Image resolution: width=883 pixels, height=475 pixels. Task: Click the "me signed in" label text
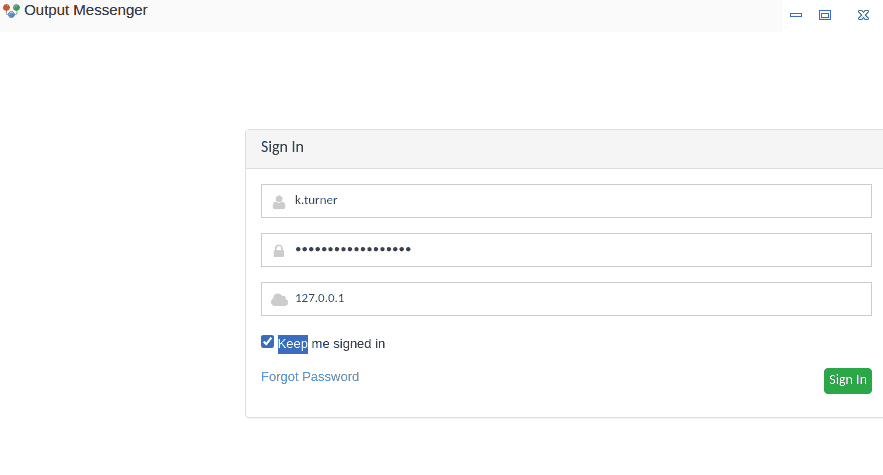tap(348, 344)
